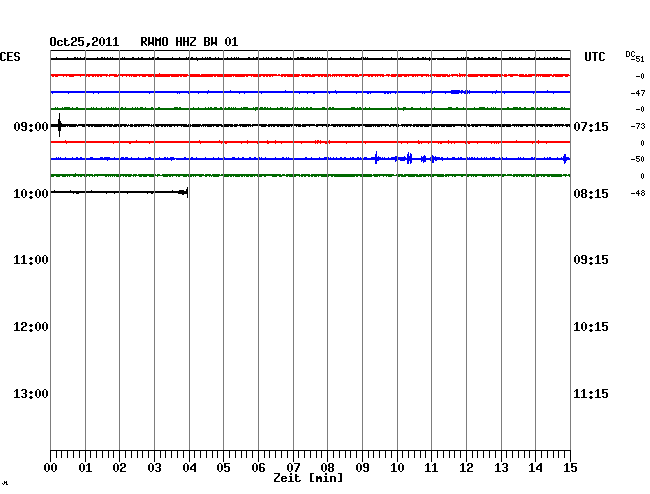The height and width of the screenshot is (494, 650).
Task: Select the "12" minute tick label
Action: coord(466,468)
